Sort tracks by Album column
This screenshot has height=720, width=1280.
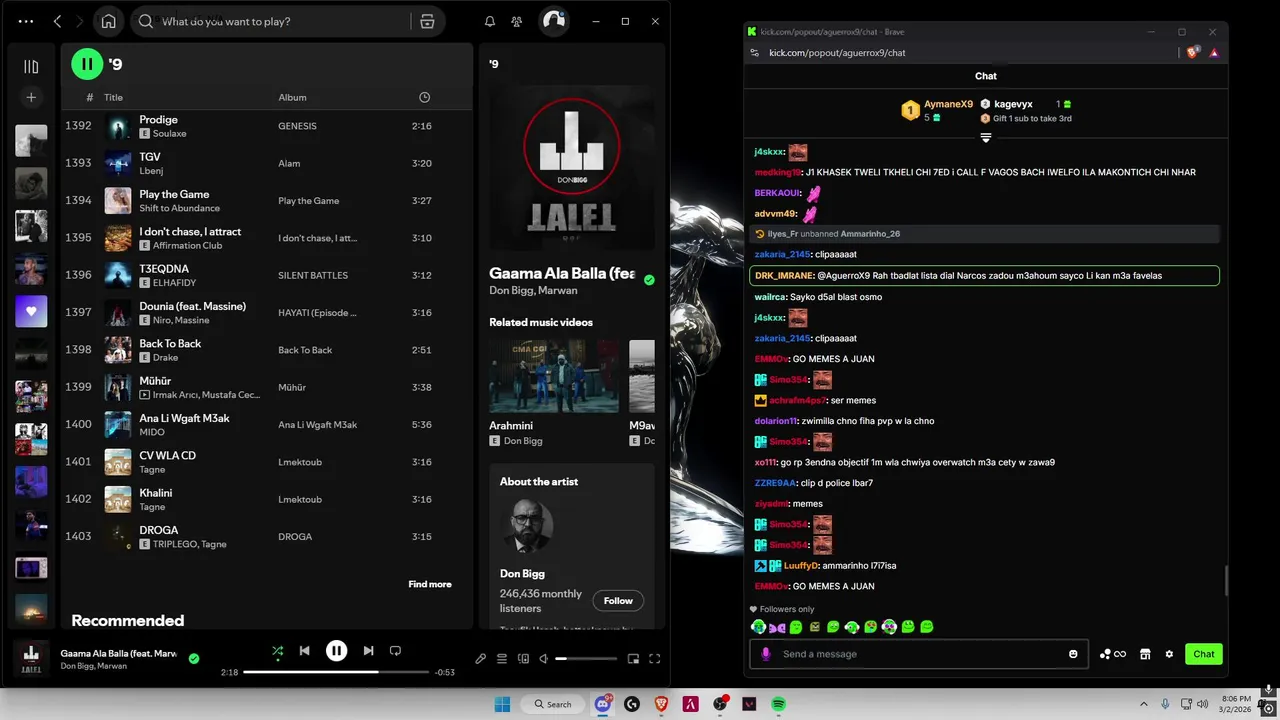pyautogui.click(x=292, y=97)
